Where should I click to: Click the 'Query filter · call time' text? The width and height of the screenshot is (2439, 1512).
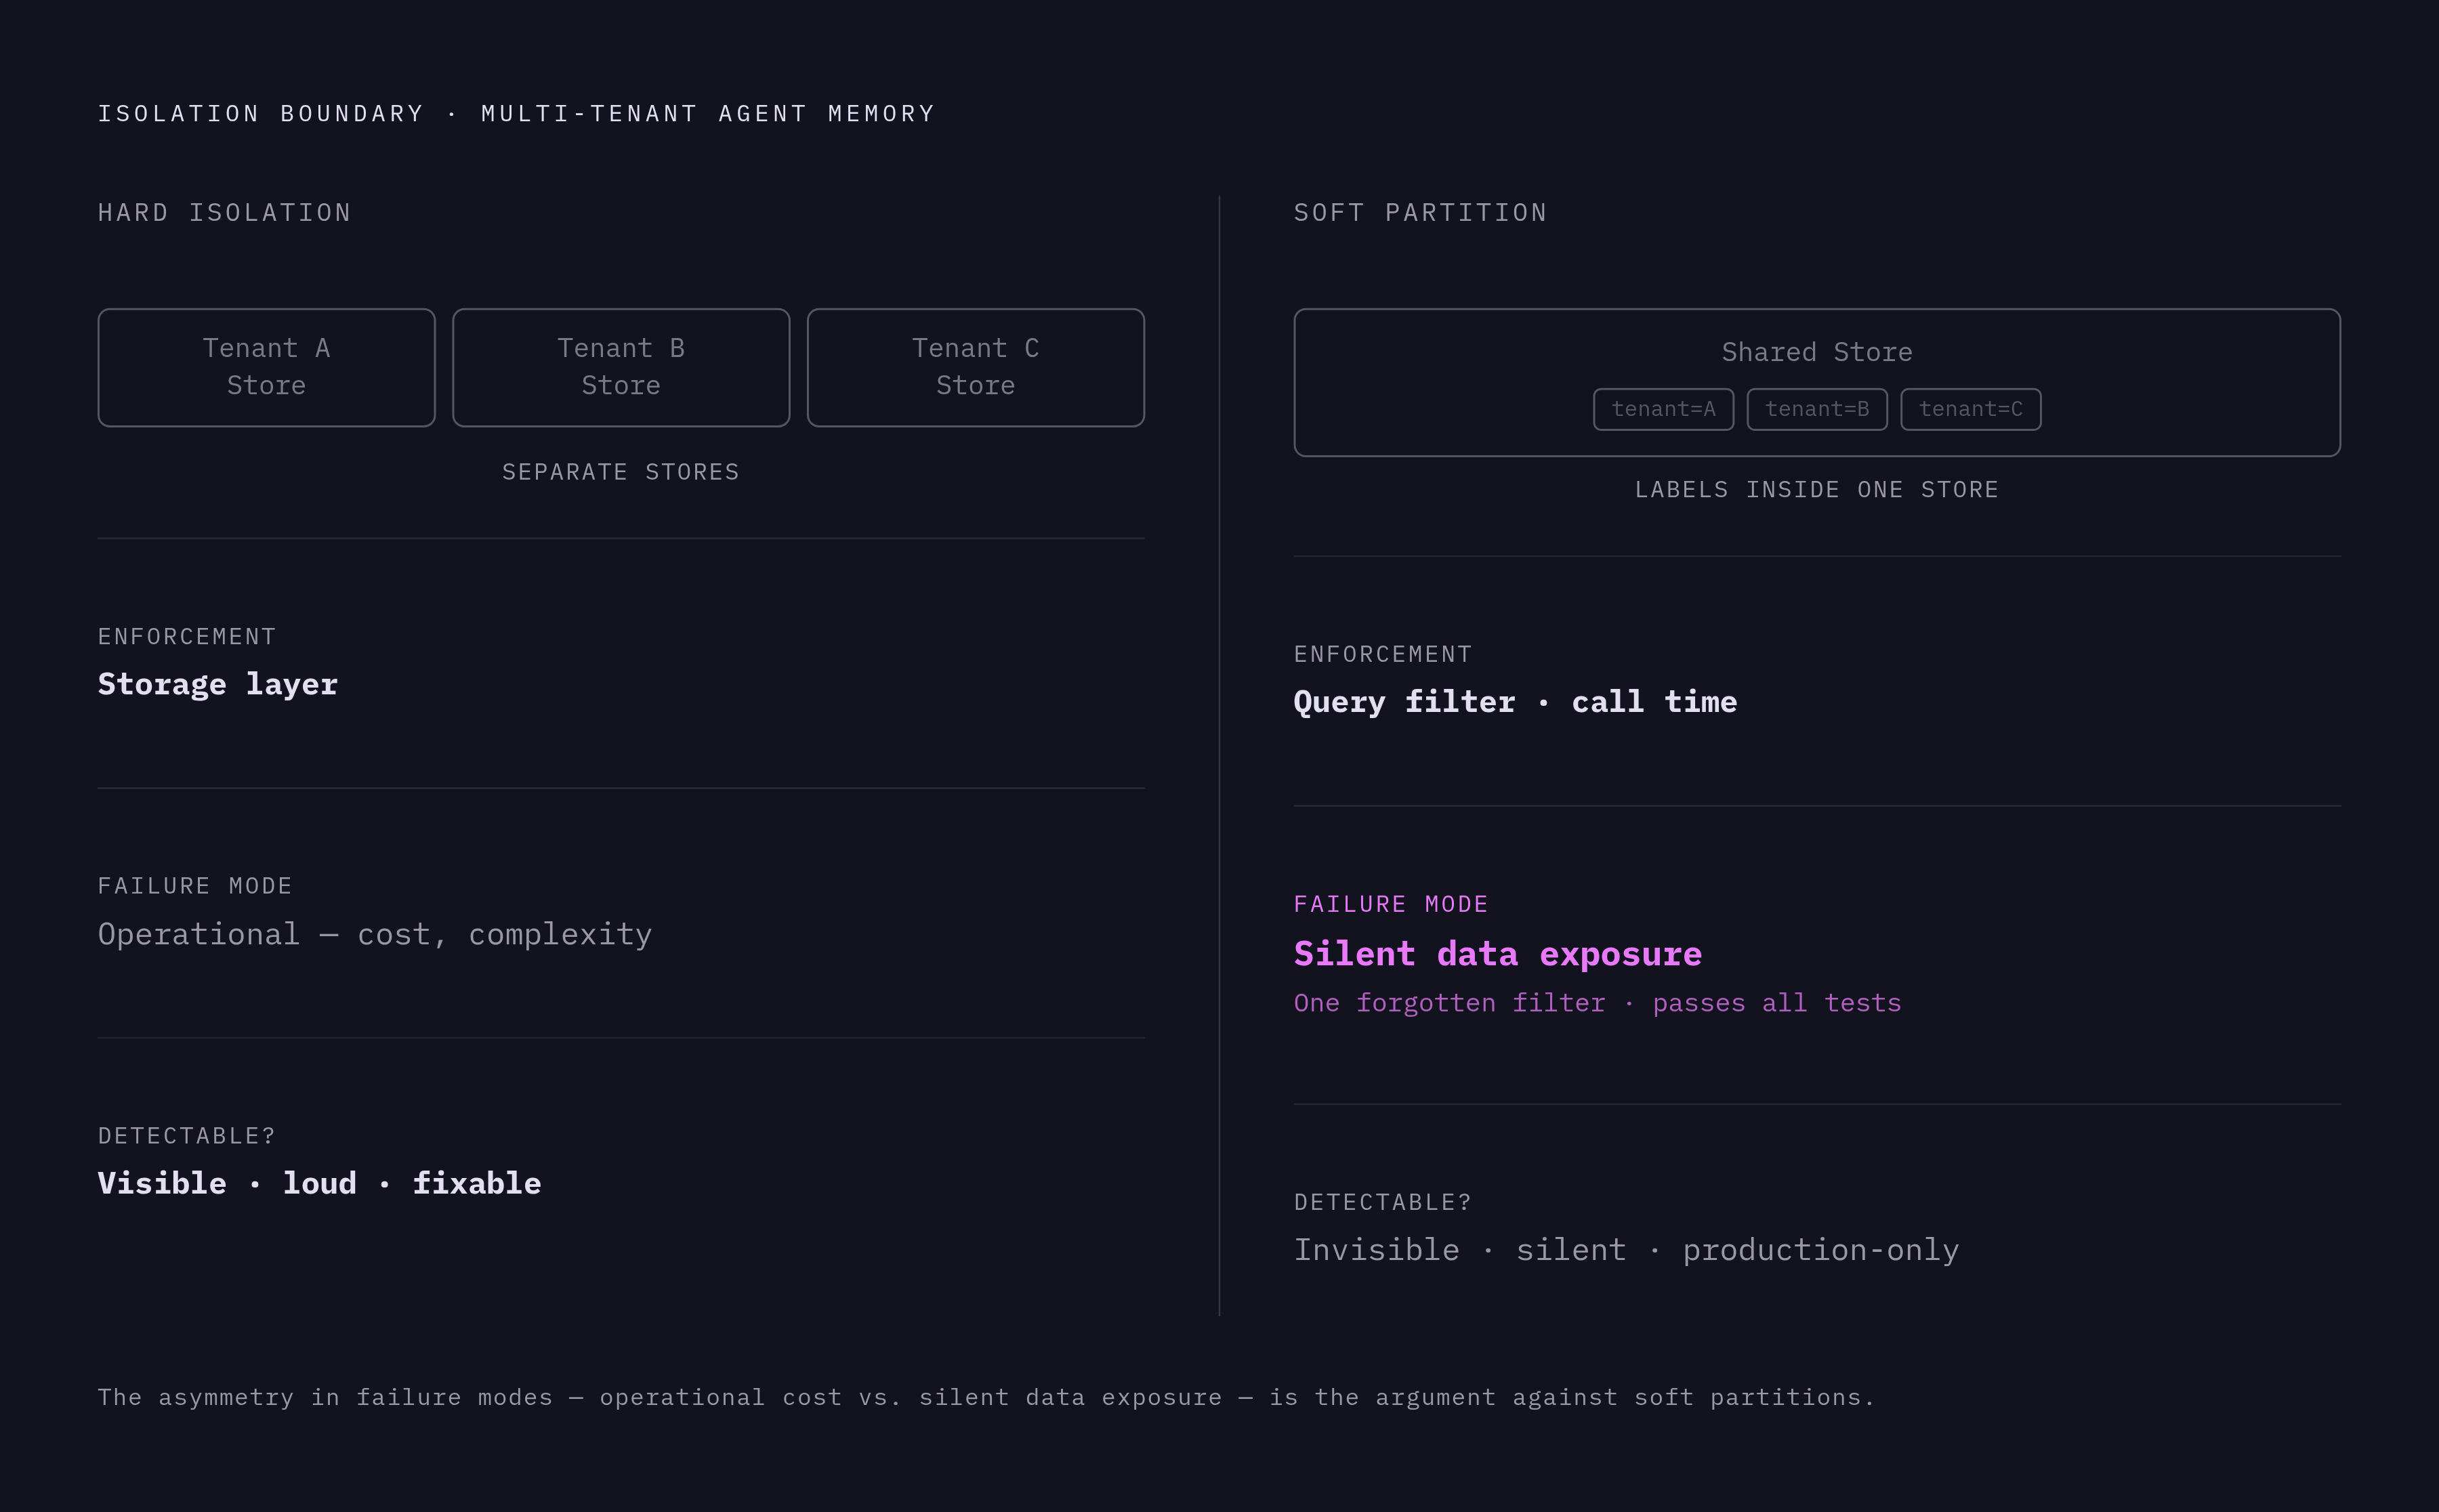click(x=1515, y=702)
